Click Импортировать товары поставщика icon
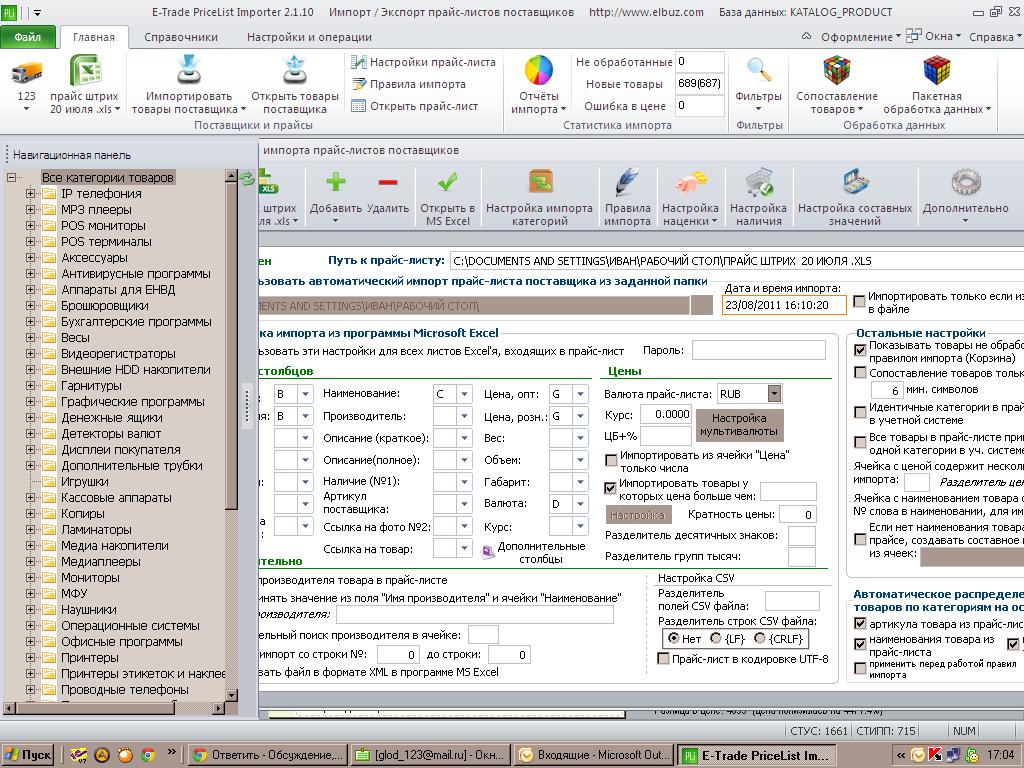1024x768 pixels. 189,71
